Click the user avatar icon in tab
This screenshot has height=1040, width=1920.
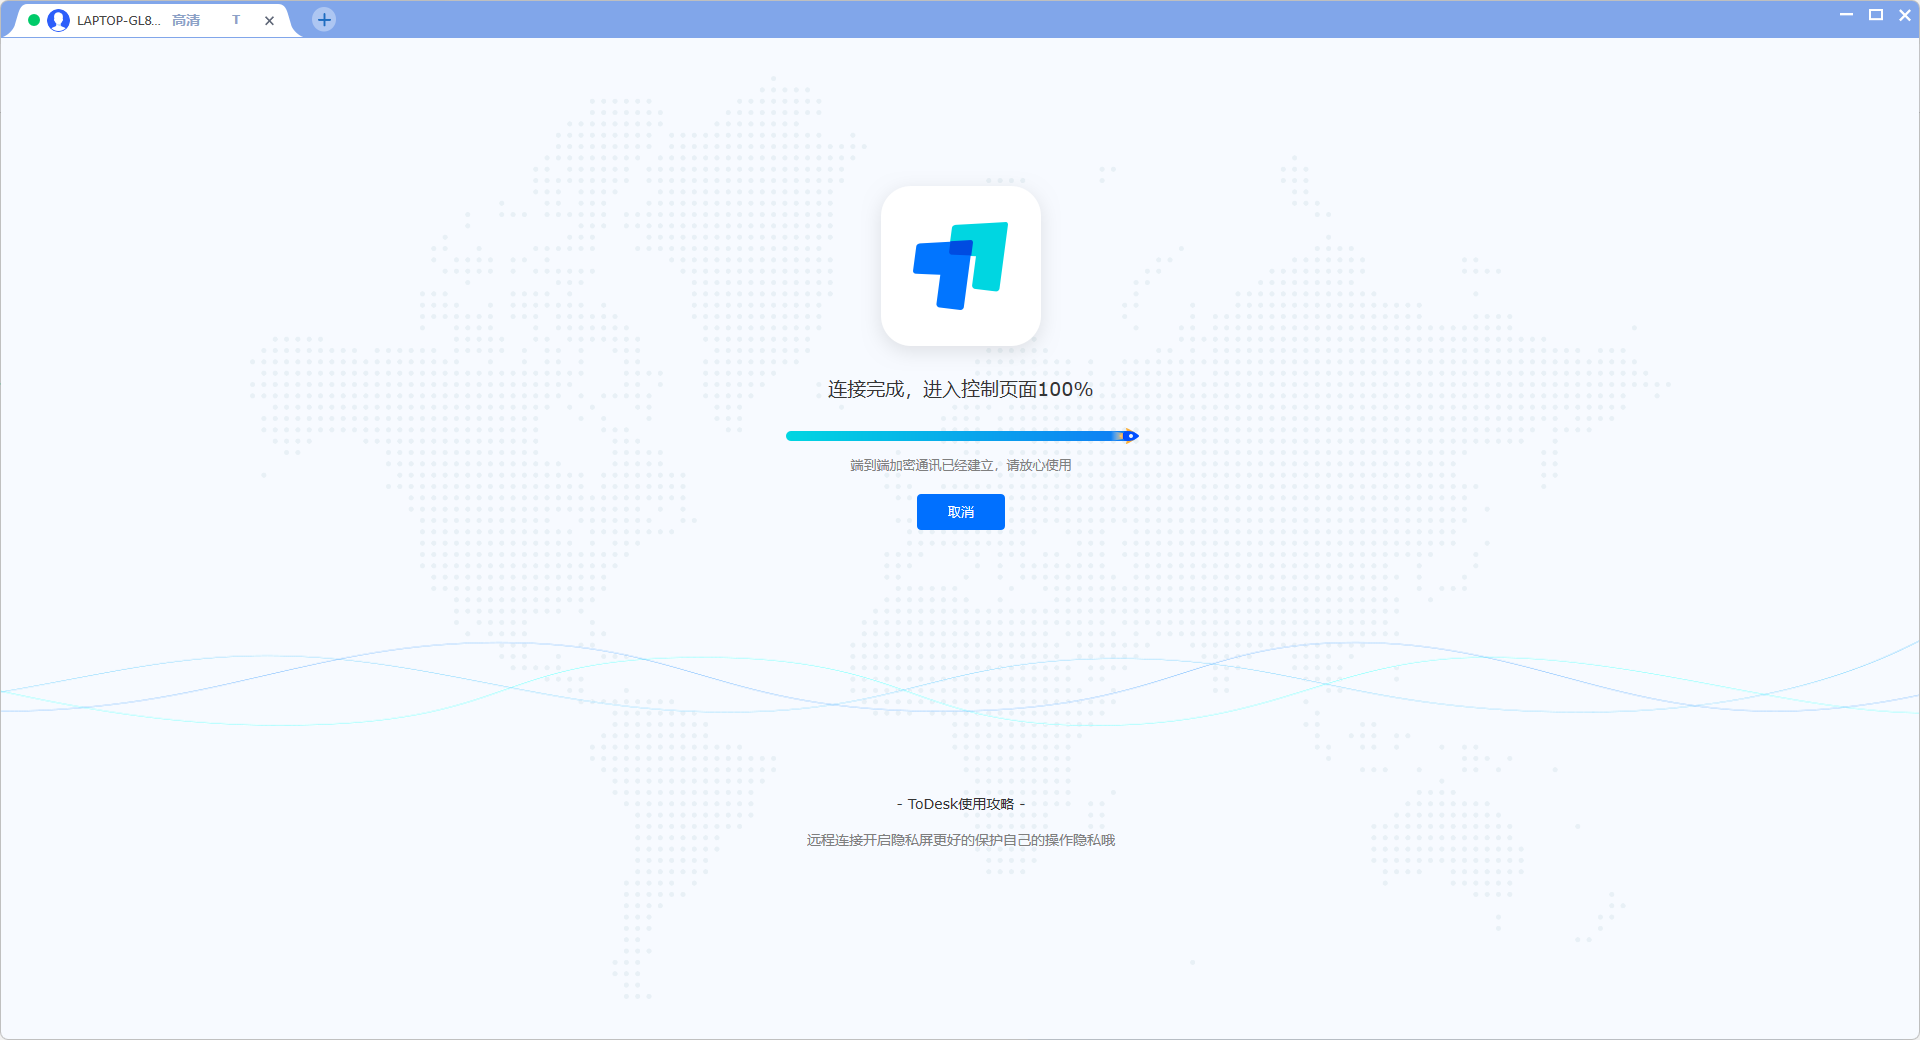tap(59, 20)
